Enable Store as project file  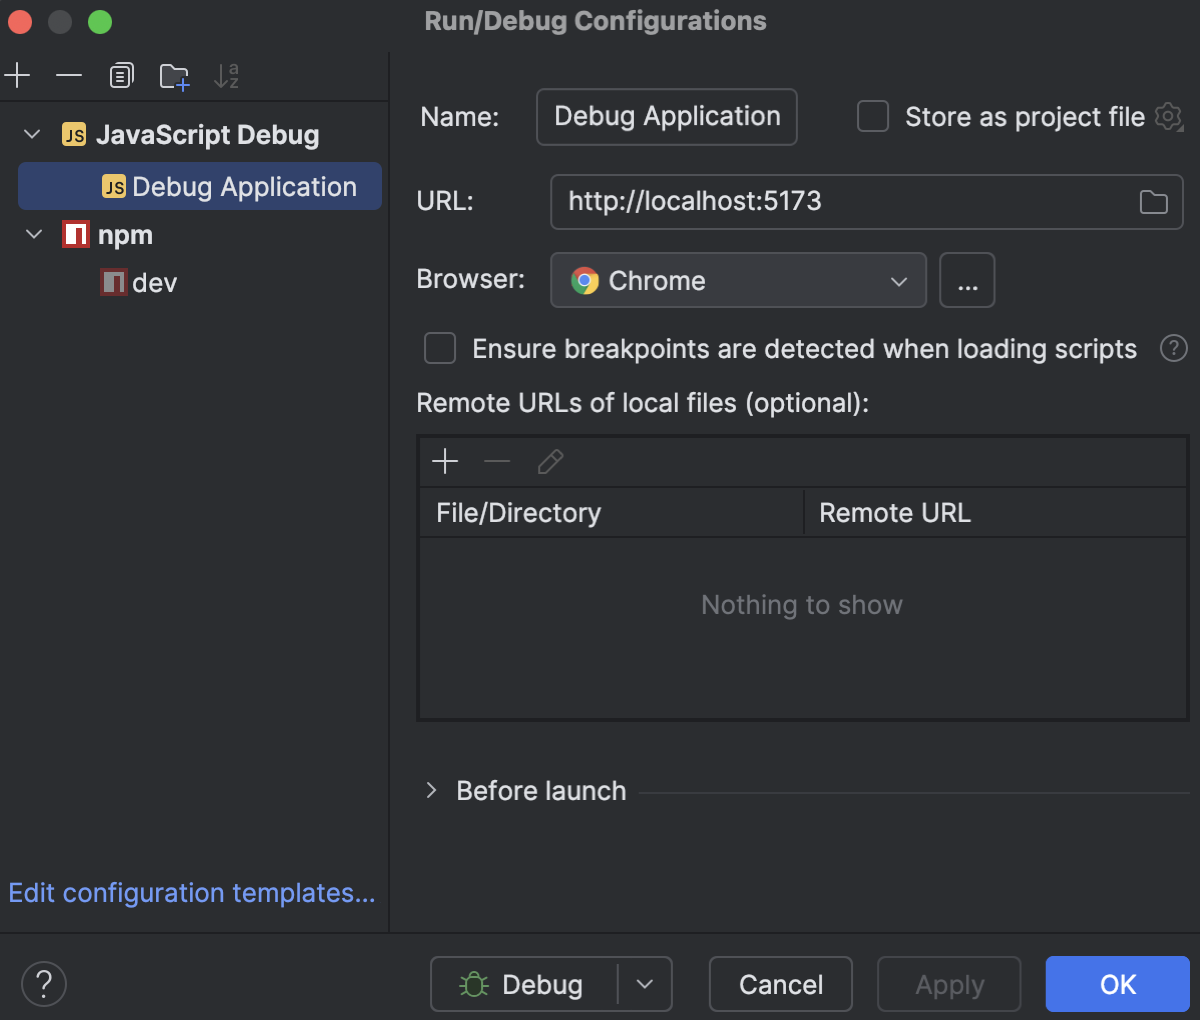(872, 116)
